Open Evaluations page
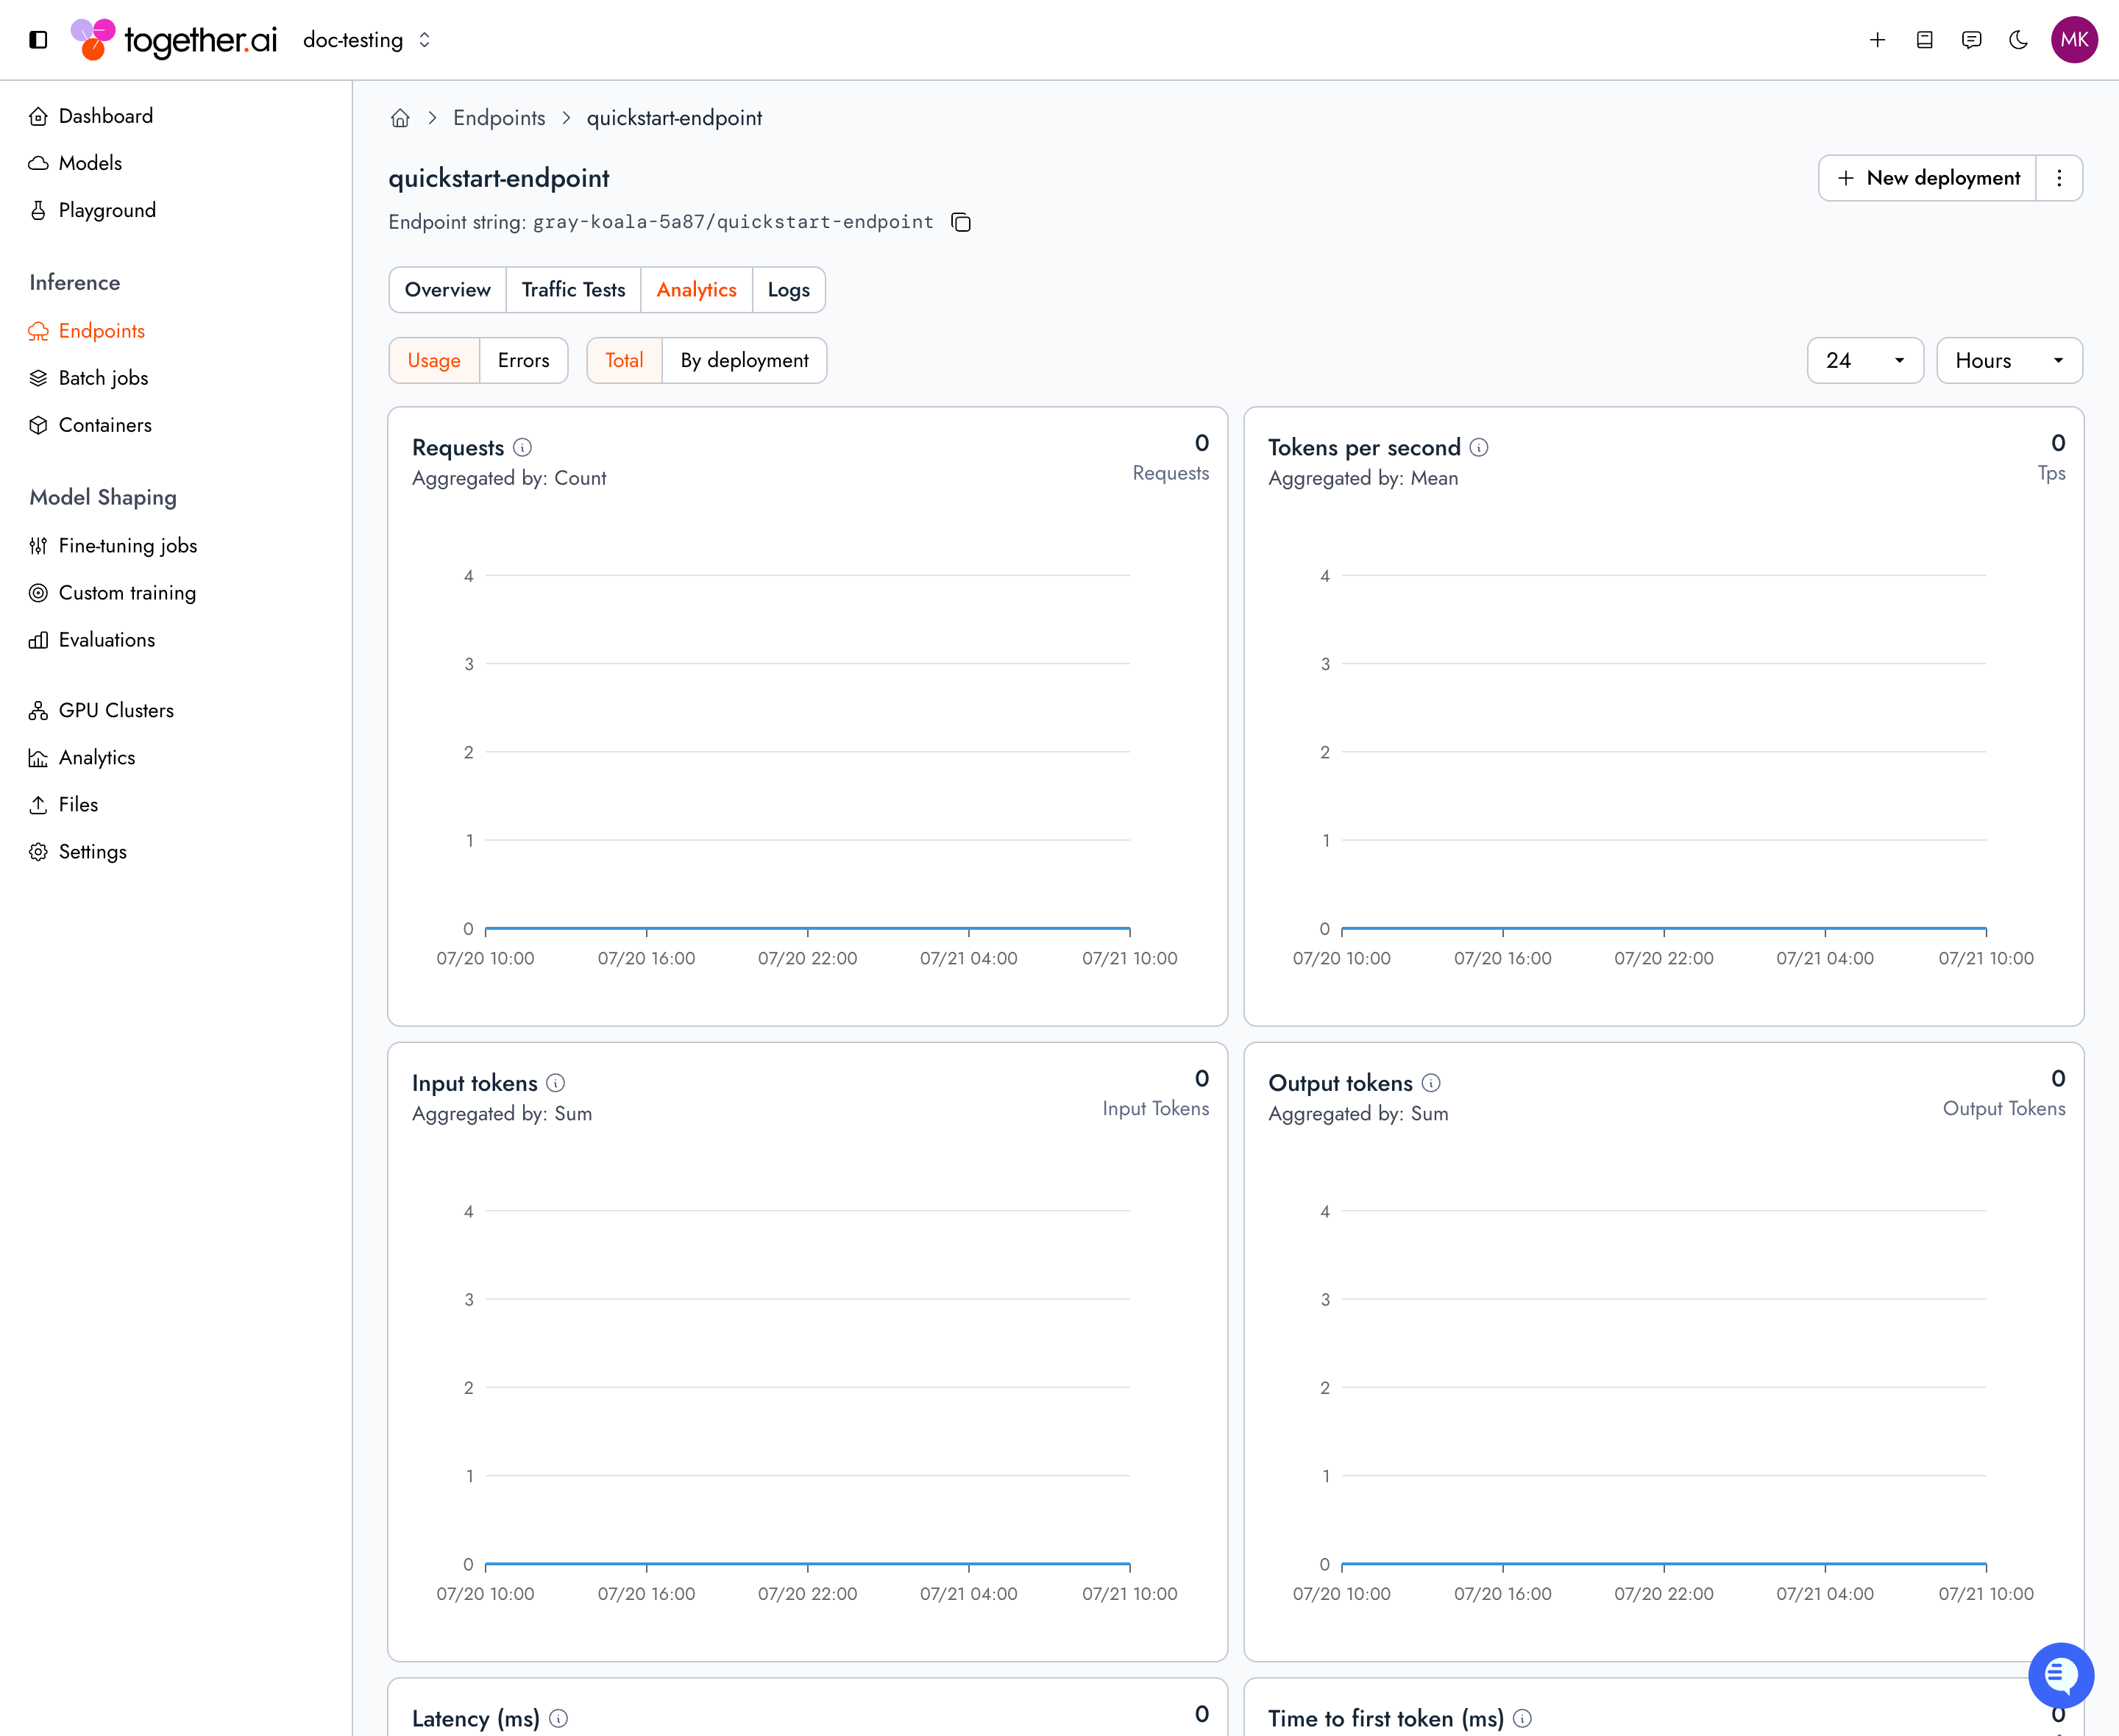Image resolution: width=2119 pixels, height=1736 pixels. click(107, 640)
